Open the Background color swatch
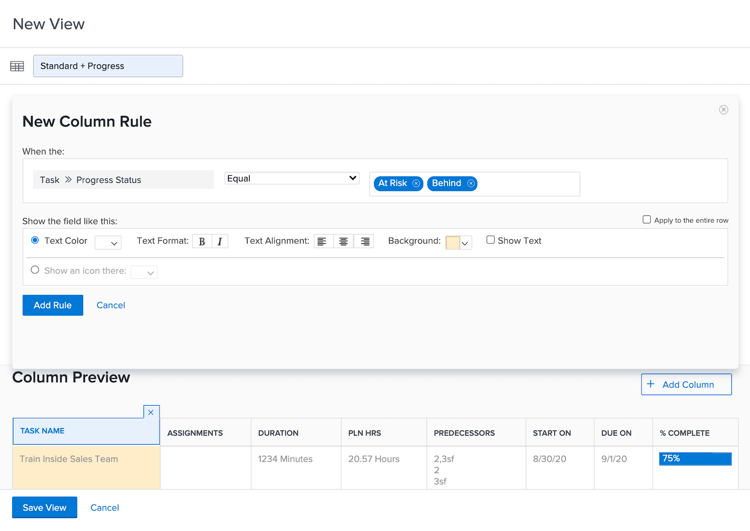Screen dimensions: 750x531 coord(458,243)
